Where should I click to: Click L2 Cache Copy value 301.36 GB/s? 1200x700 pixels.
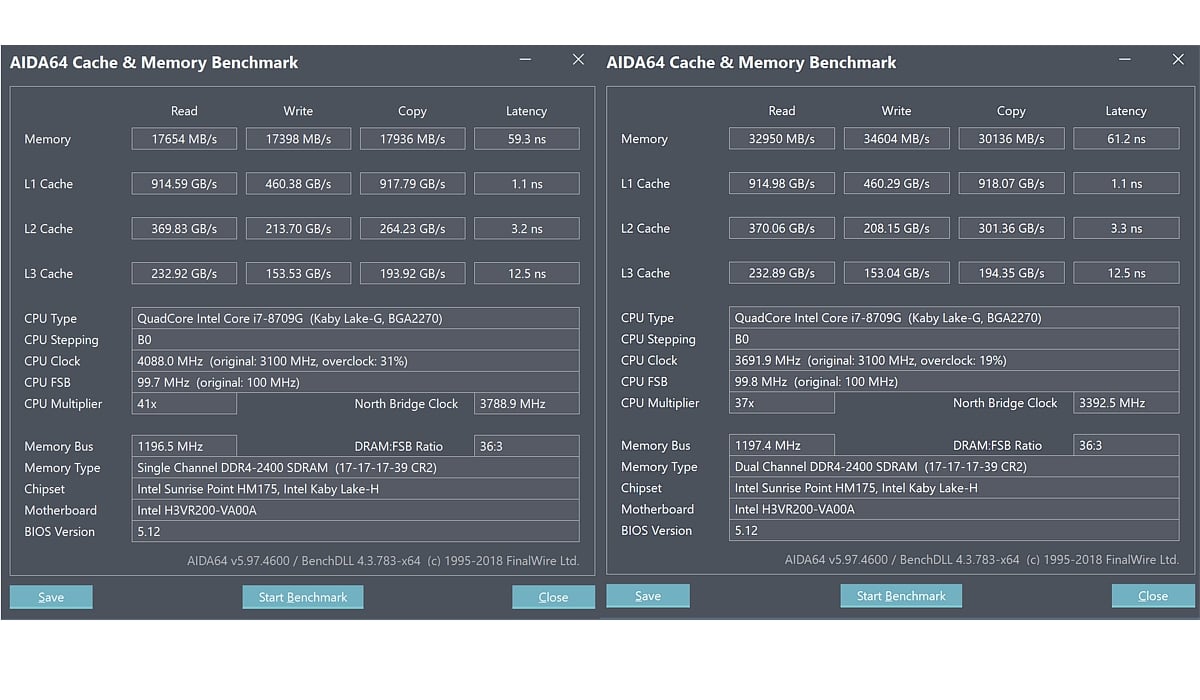point(1011,228)
